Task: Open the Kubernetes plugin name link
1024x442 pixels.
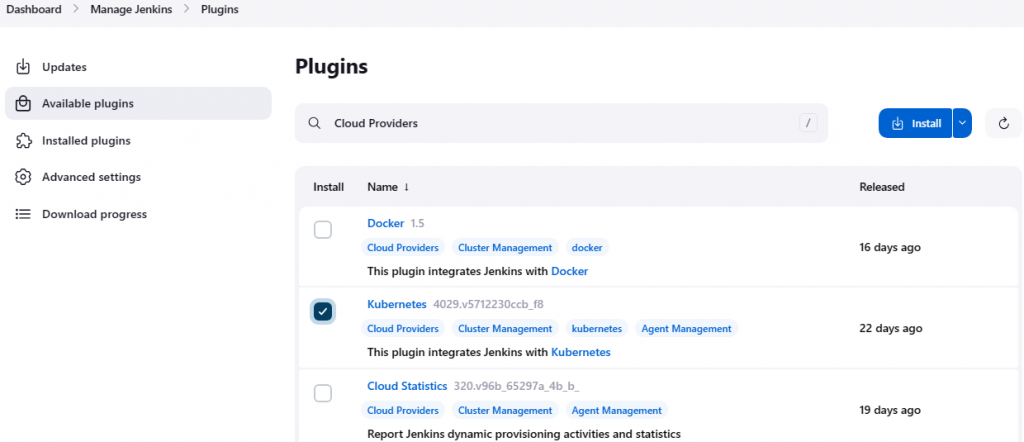Action: 397,304
